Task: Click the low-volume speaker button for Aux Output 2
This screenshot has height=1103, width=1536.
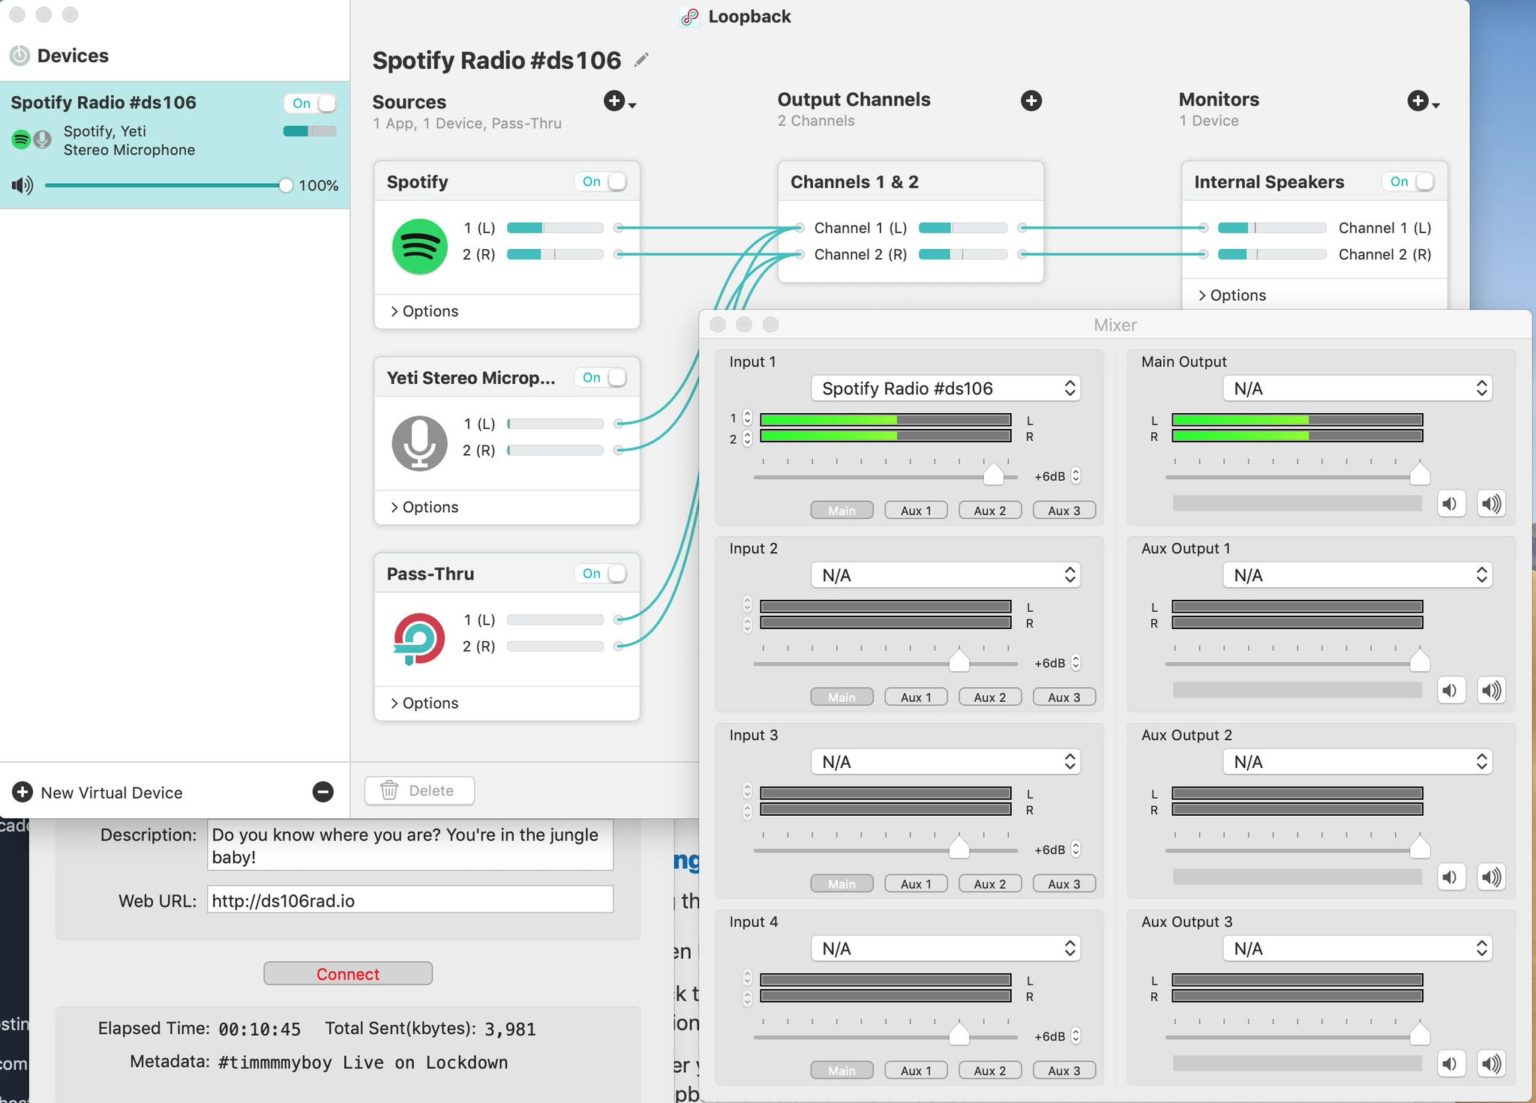Action: coord(1450,877)
